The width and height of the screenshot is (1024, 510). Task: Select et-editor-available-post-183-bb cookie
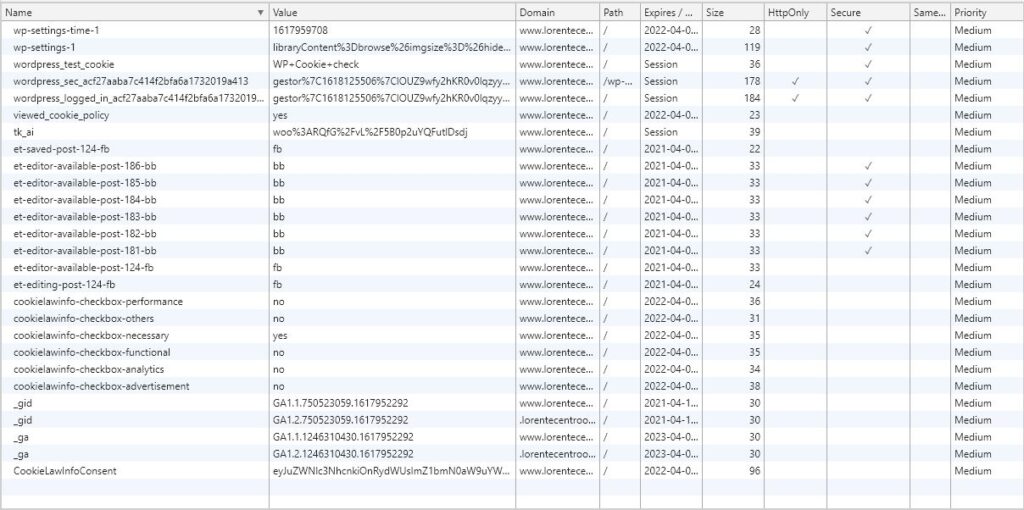[512, 217]
